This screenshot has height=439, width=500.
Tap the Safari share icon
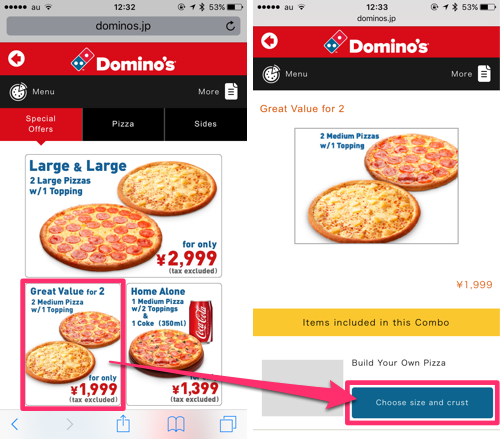tap(123, 423)
